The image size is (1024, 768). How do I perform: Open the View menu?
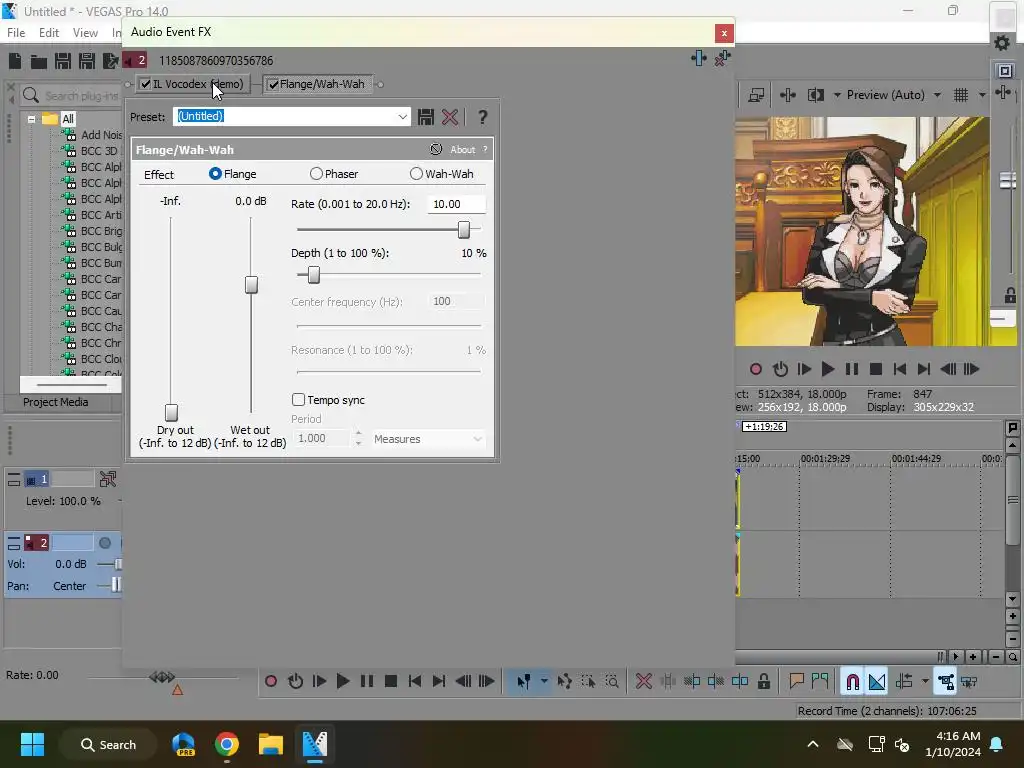click(85, 33)
